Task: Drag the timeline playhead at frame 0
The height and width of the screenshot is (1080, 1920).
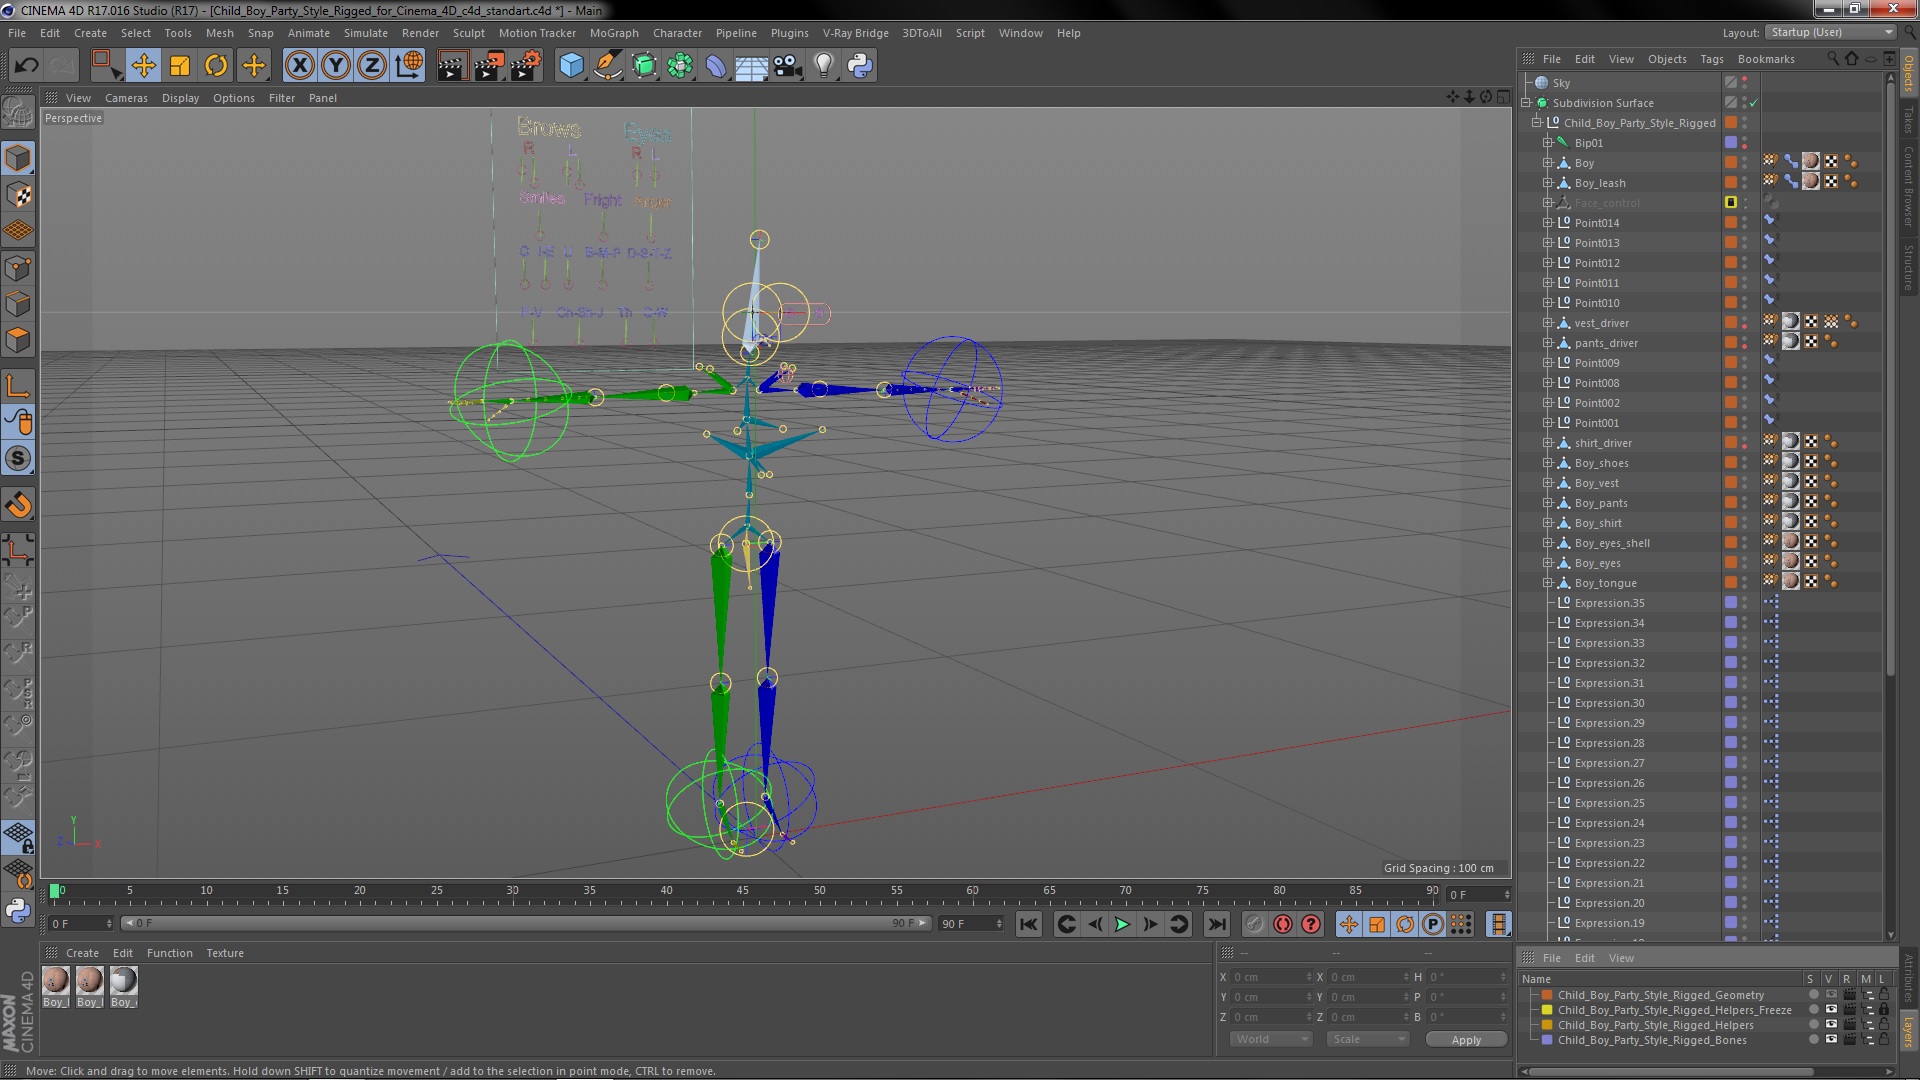Action: [x=53, y=891]
